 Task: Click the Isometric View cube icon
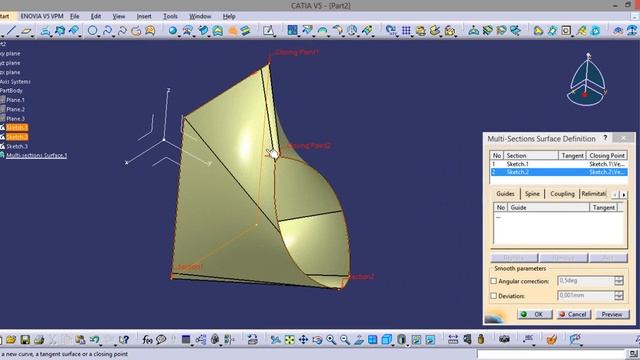pyautogui.click(x=387, y=340)
